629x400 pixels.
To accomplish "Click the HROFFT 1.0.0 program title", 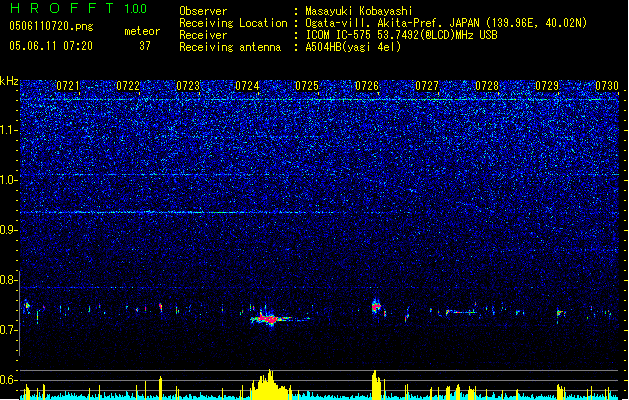I will pyautogui.click(x=79, y=8).
